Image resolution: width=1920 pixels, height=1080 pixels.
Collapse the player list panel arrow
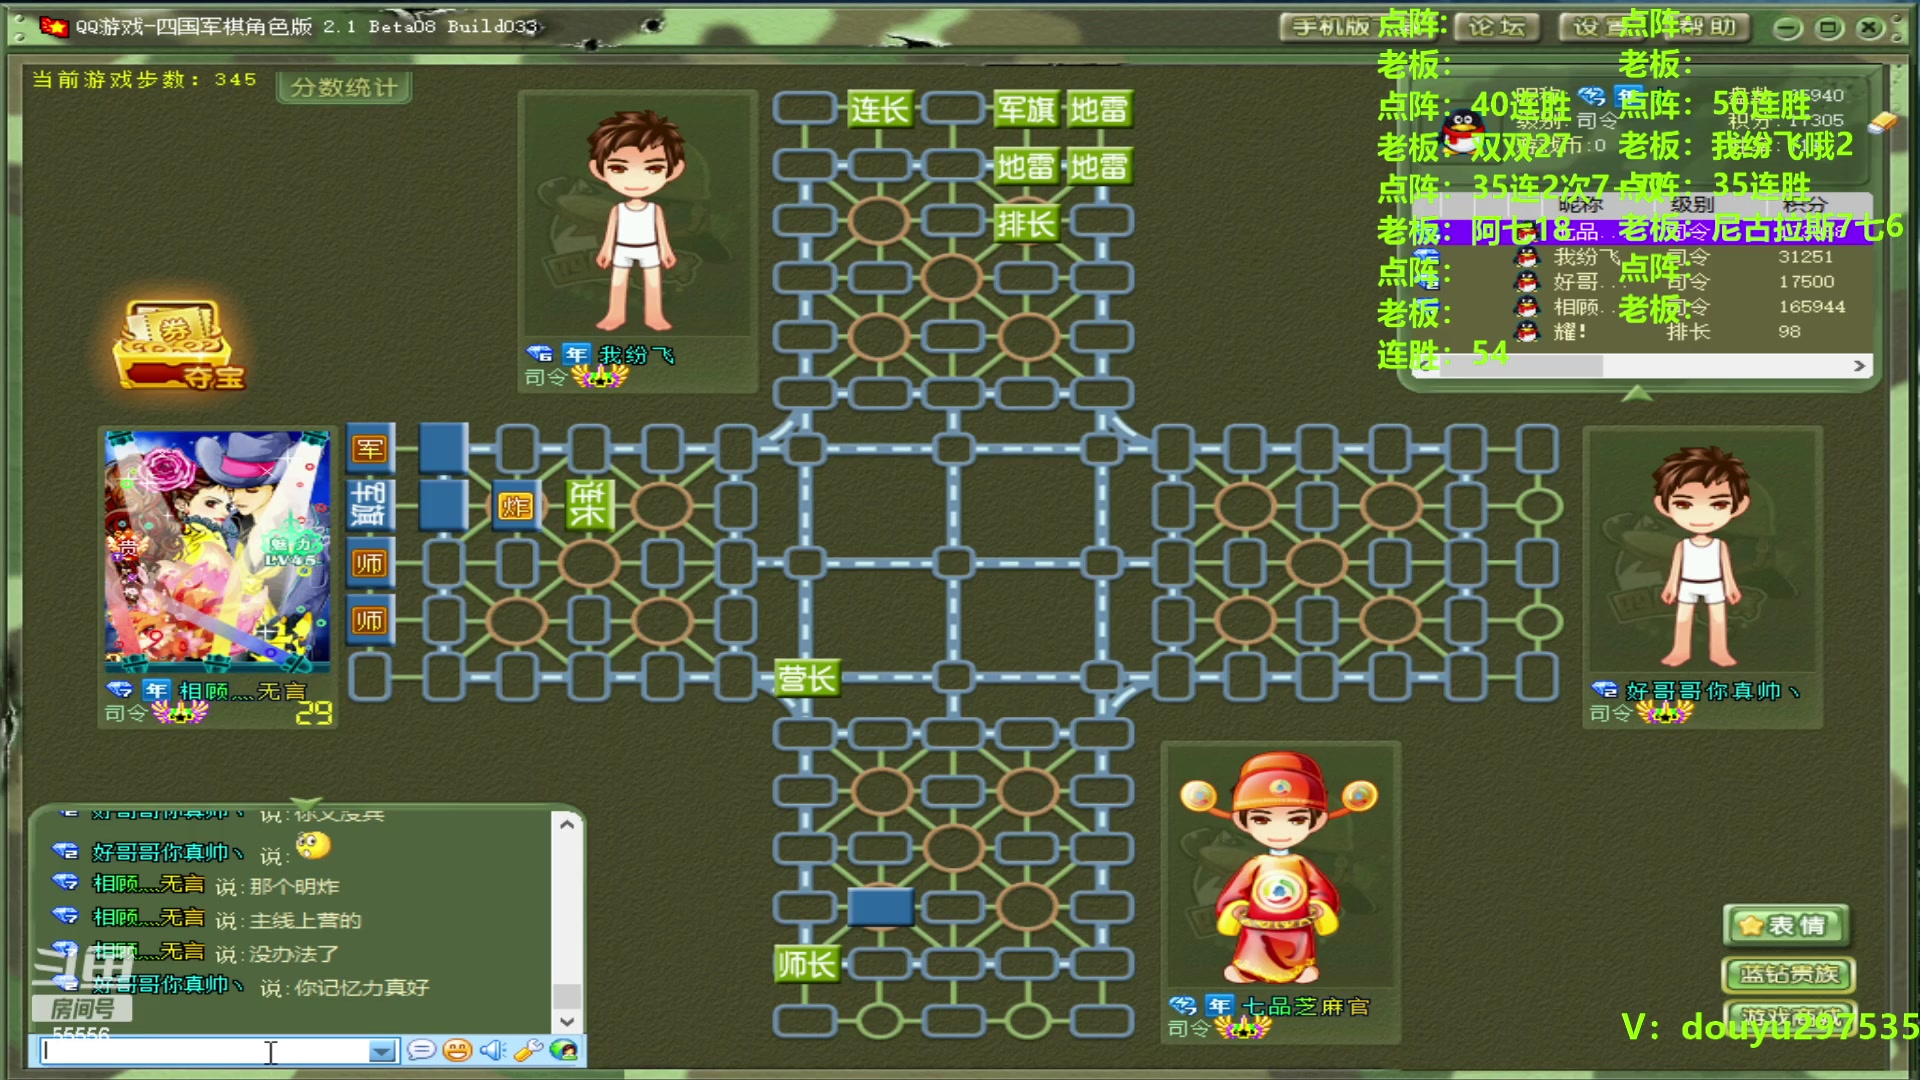click(x=1637, y=394)
